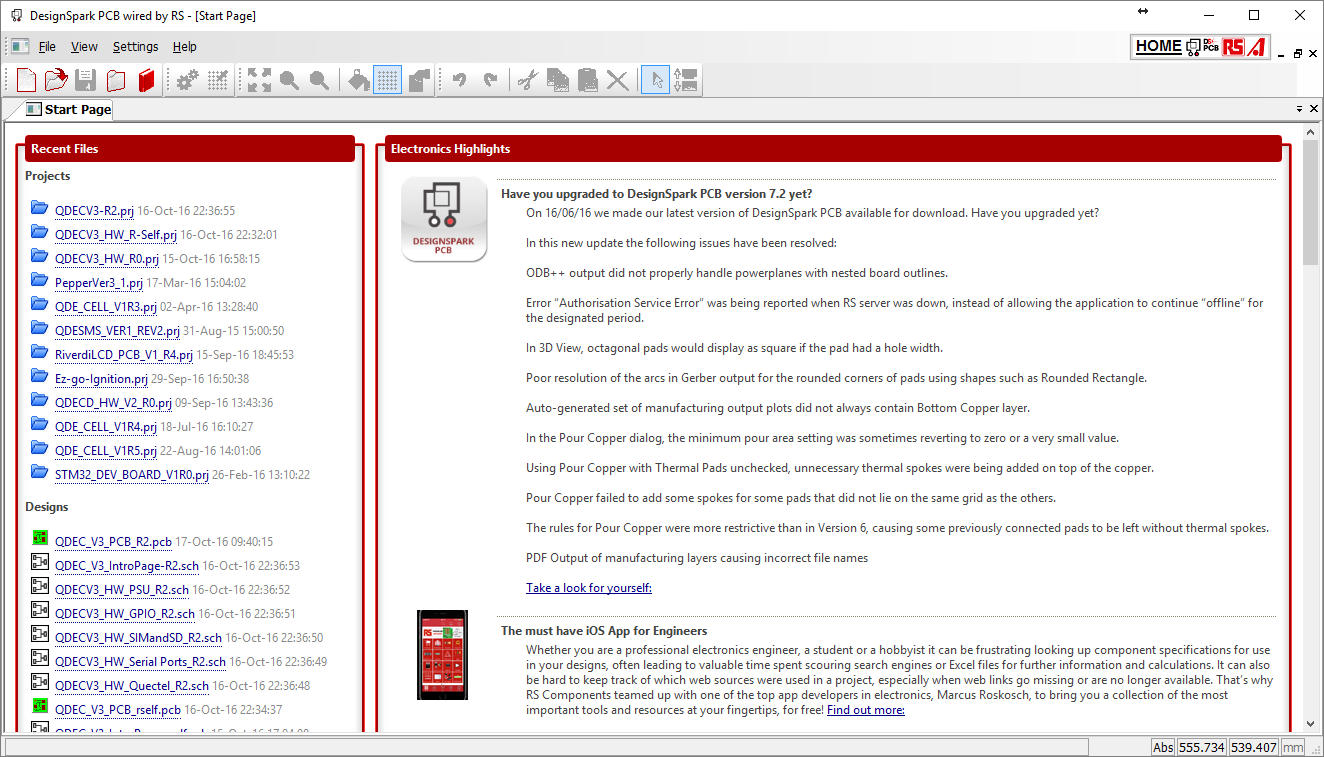Follow the 'Take a look for yourself' link

pos(589,588)
